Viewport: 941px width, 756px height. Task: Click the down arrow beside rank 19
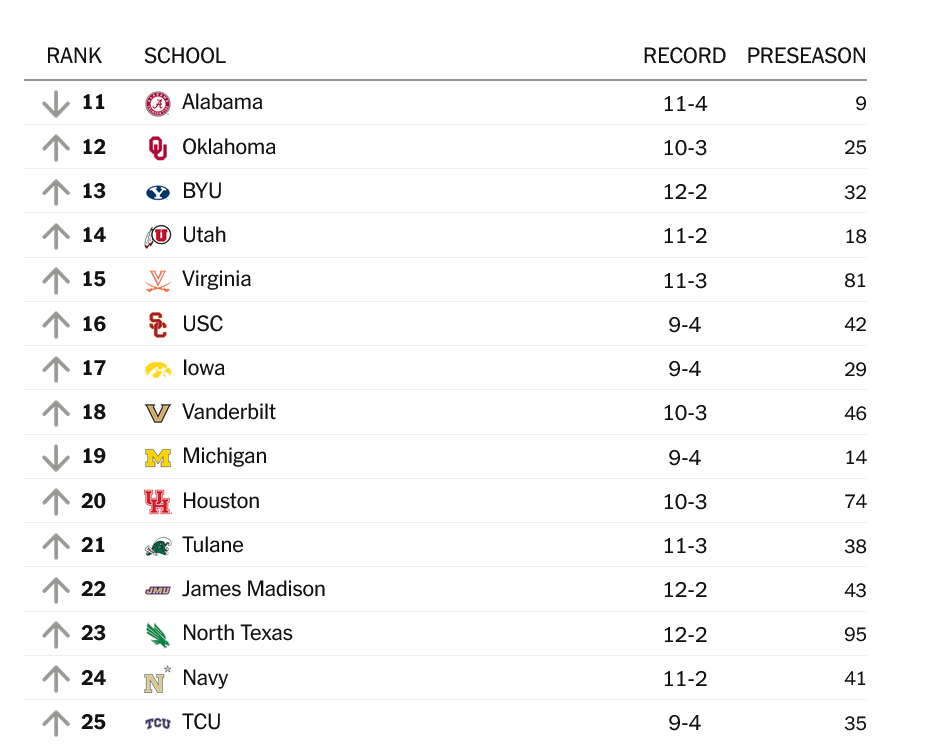pyautogui.click(x=56, y=457)
